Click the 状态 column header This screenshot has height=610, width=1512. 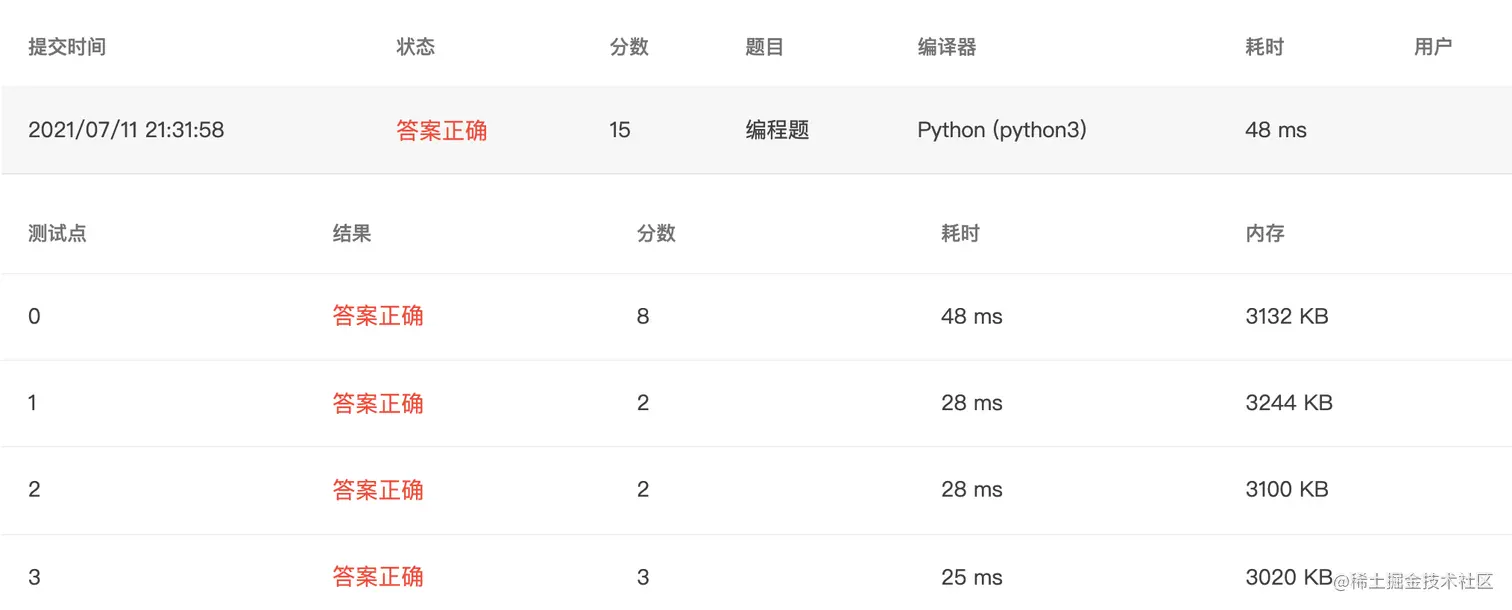416,47
